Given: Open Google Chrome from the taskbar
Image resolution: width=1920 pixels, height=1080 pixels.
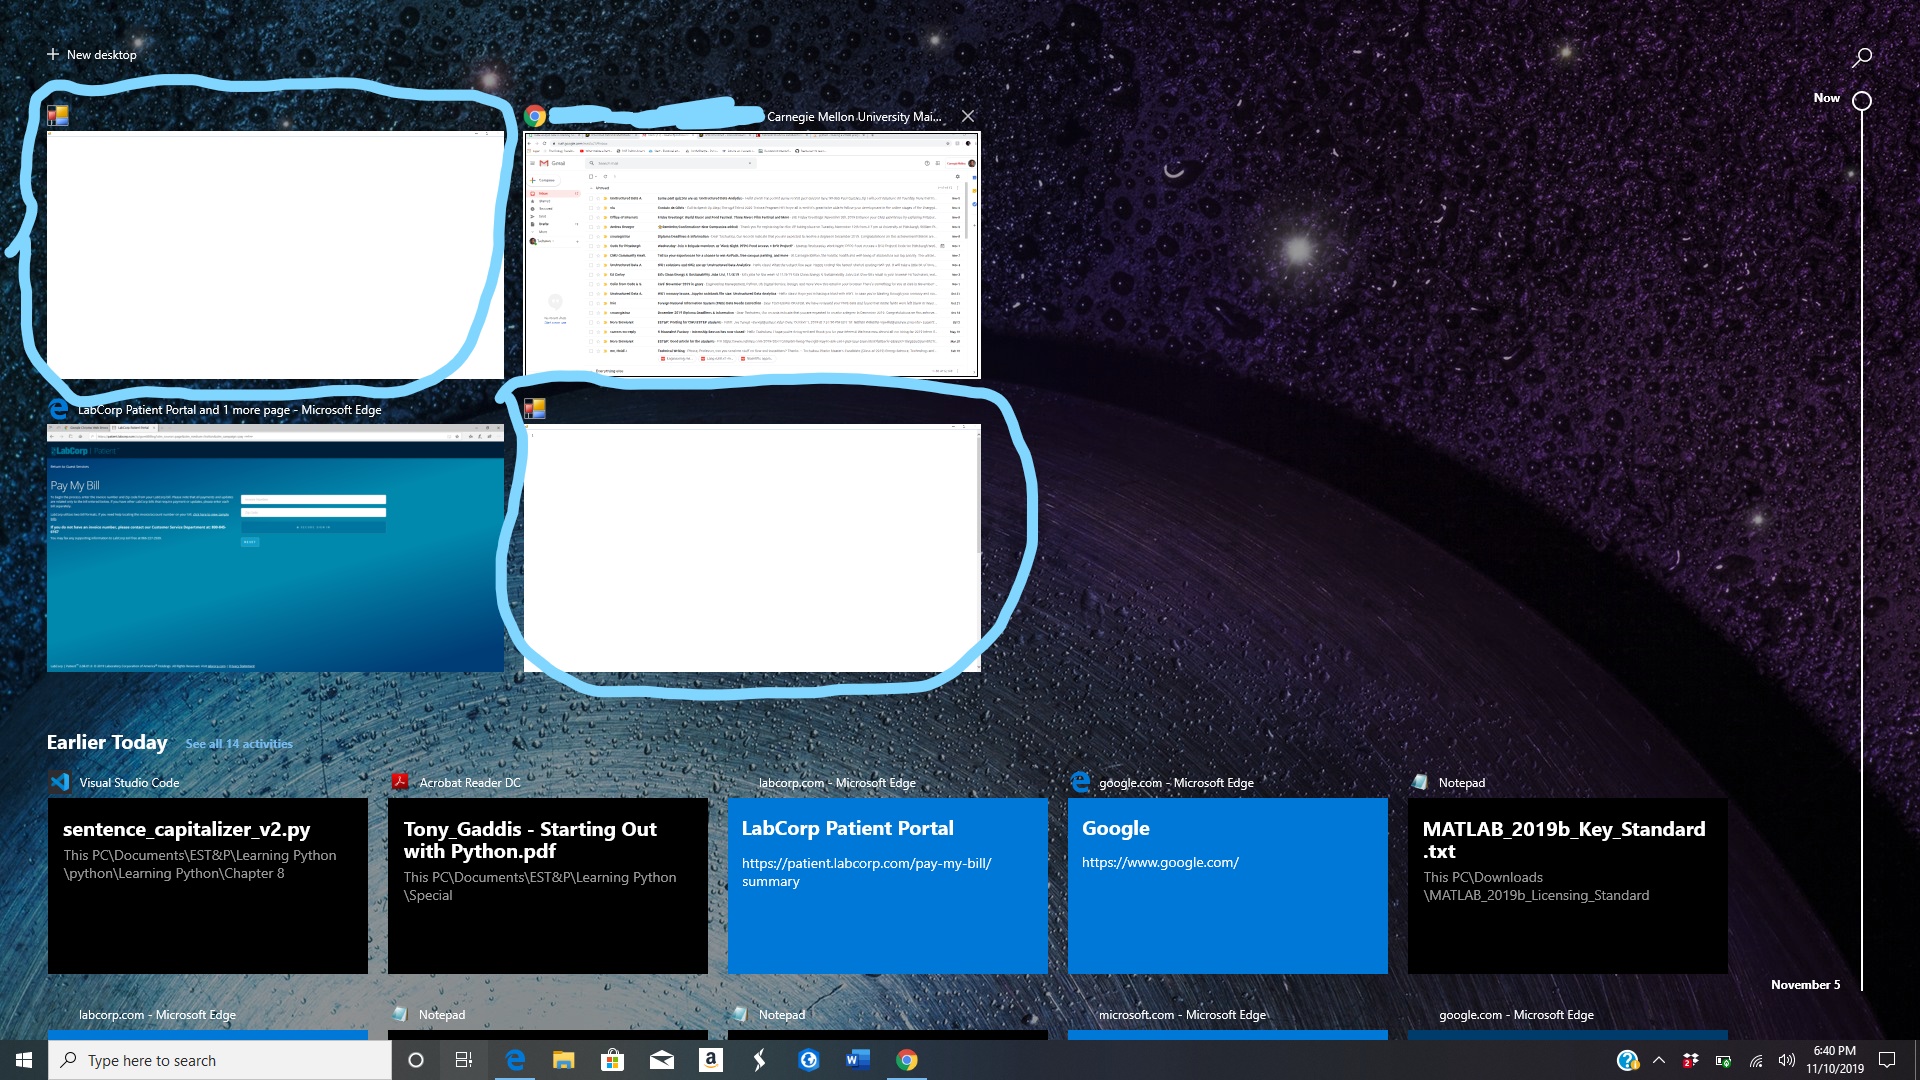Looking at the screenshot, I should tap(907, 1060).
